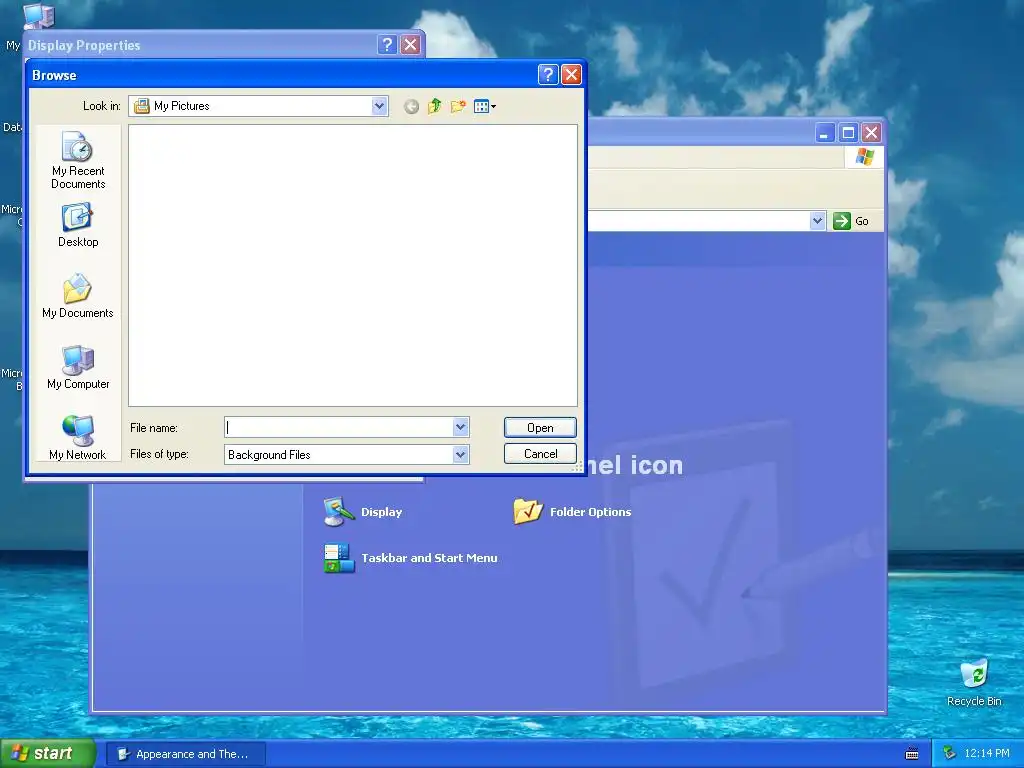The height and width of the screenshot is (768, 1024).
Task: Select My Computer in Browse places bar
Action: tap(78, 367)
